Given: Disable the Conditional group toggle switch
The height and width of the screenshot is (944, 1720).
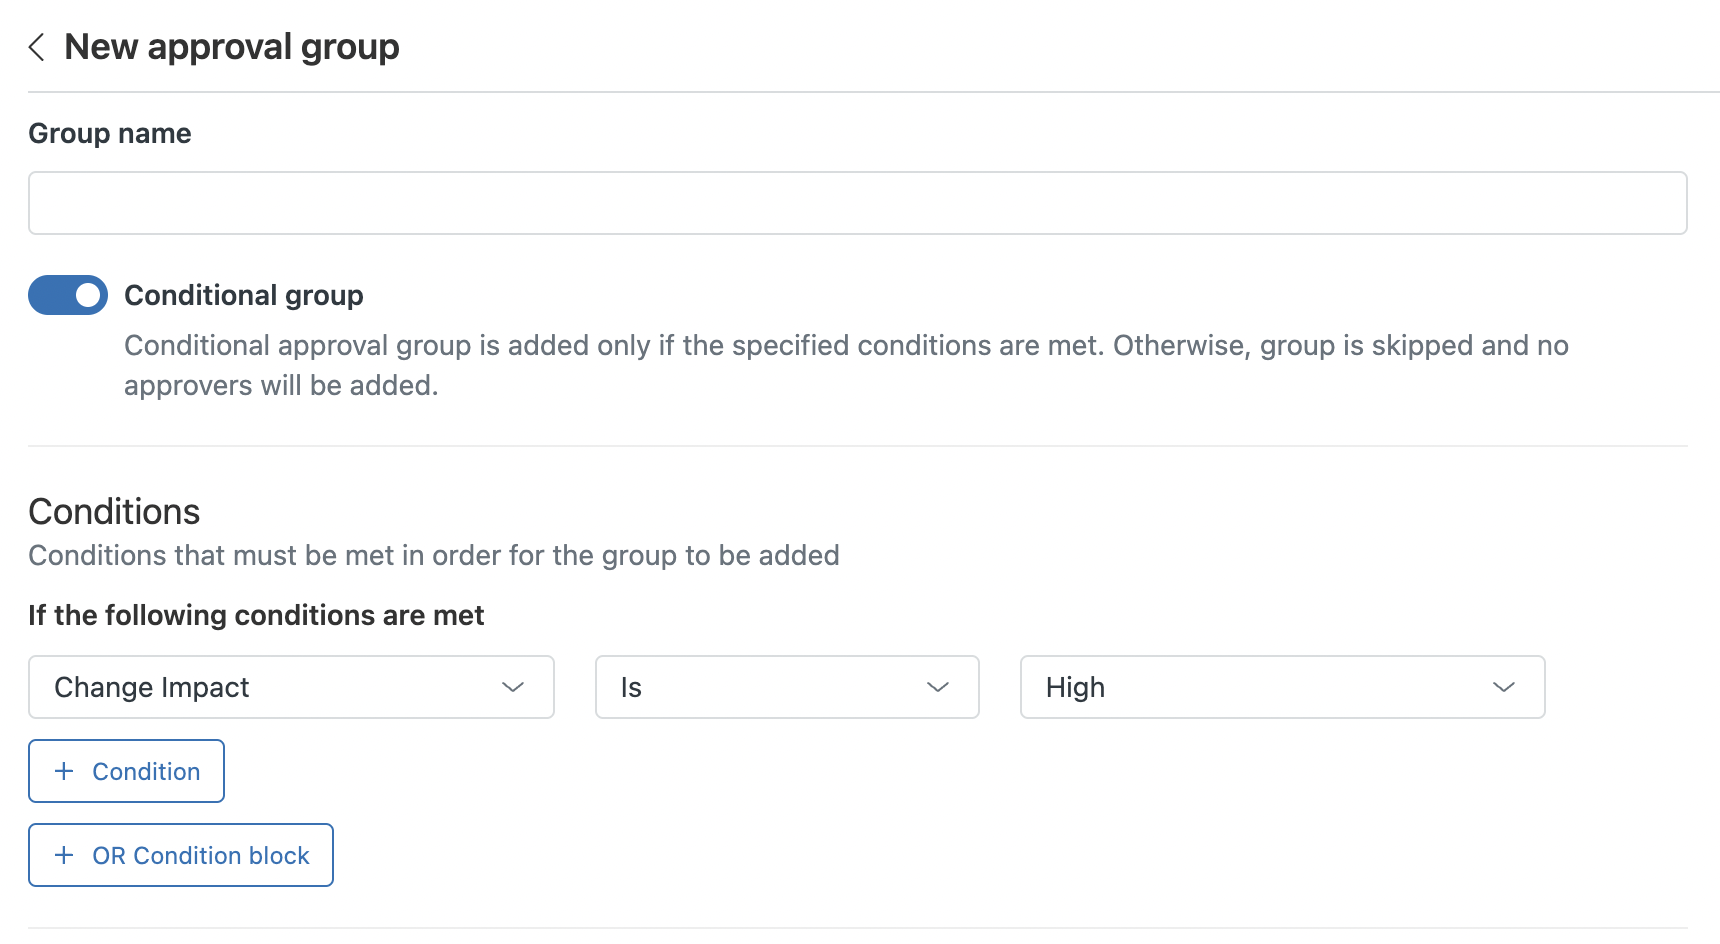Looking at the screenshot, I should coord(68,295).
